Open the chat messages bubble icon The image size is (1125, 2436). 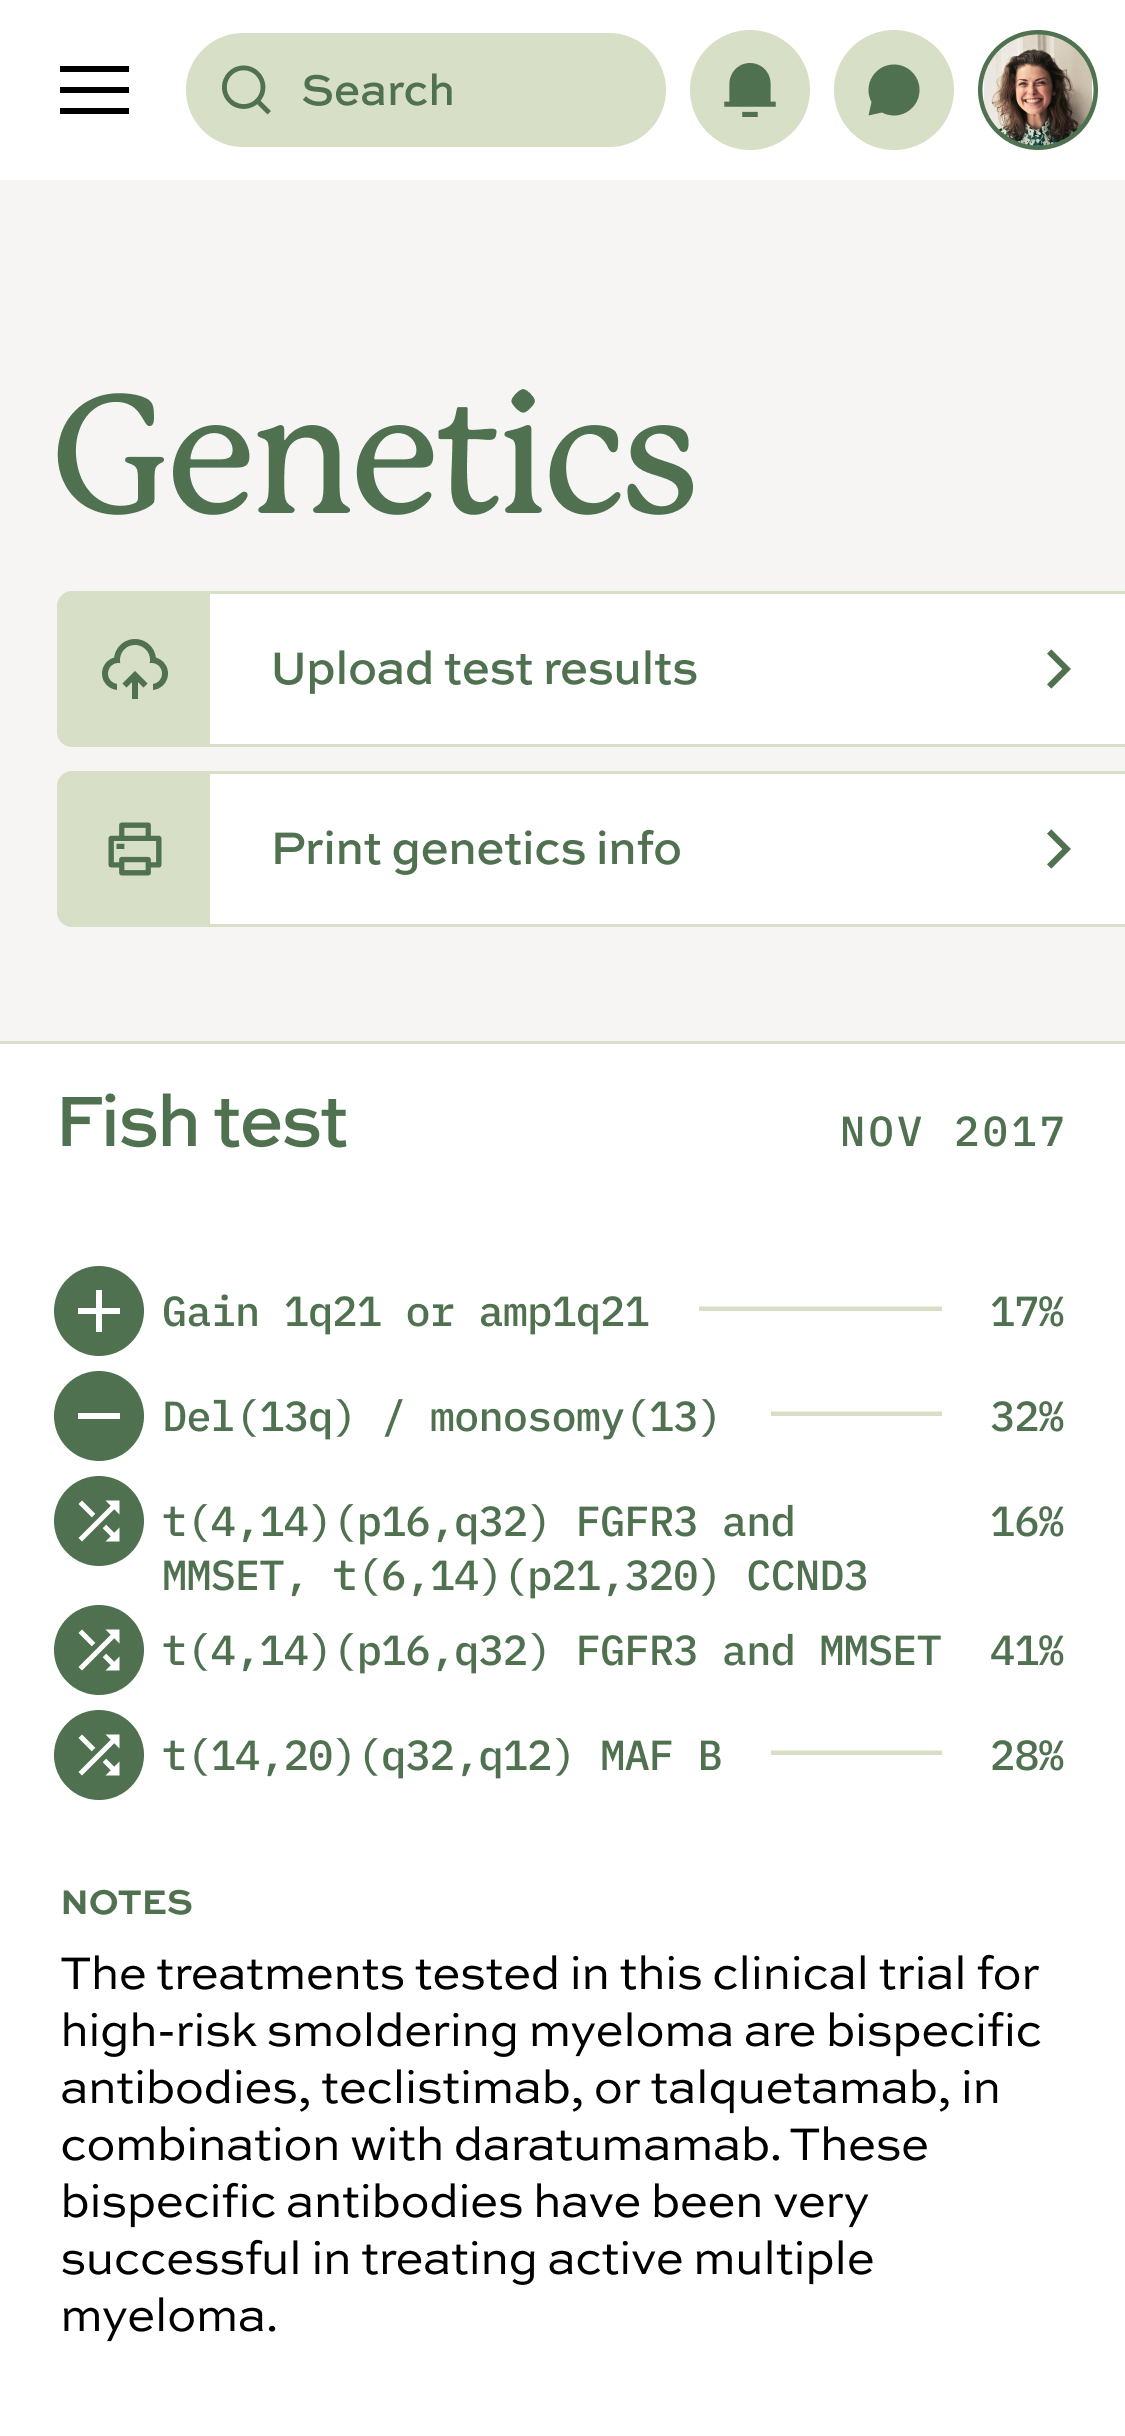[x=893, y=90]
